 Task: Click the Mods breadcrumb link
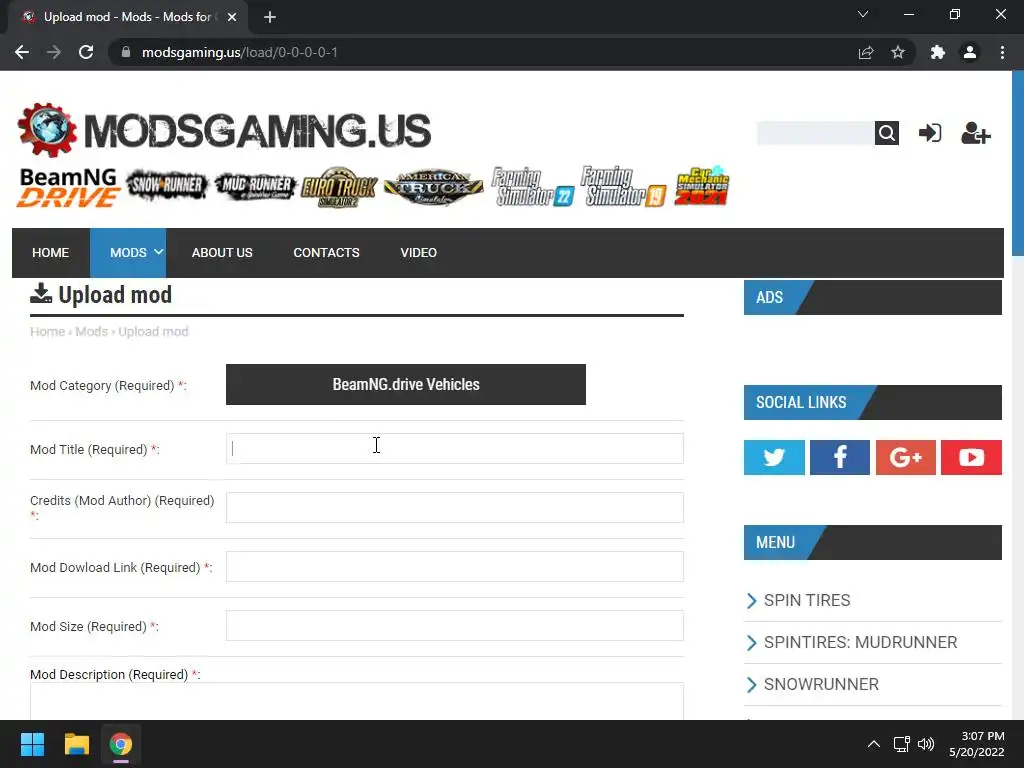pos(91,332)
